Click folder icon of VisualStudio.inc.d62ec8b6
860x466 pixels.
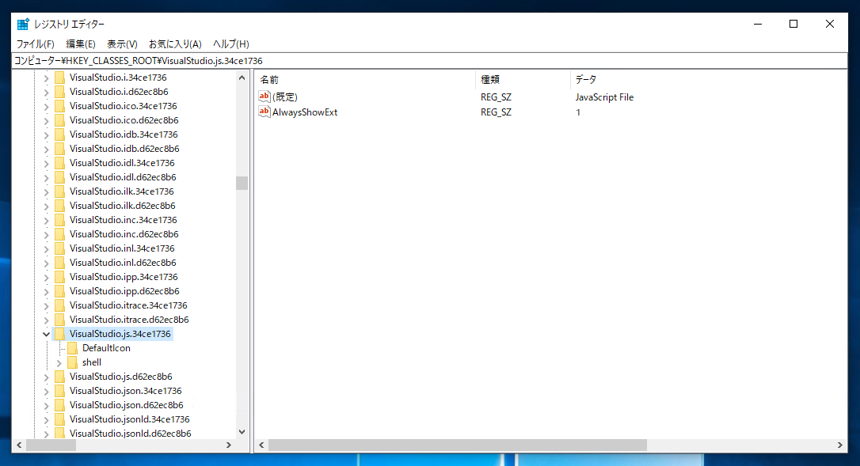tap(60, 234)
